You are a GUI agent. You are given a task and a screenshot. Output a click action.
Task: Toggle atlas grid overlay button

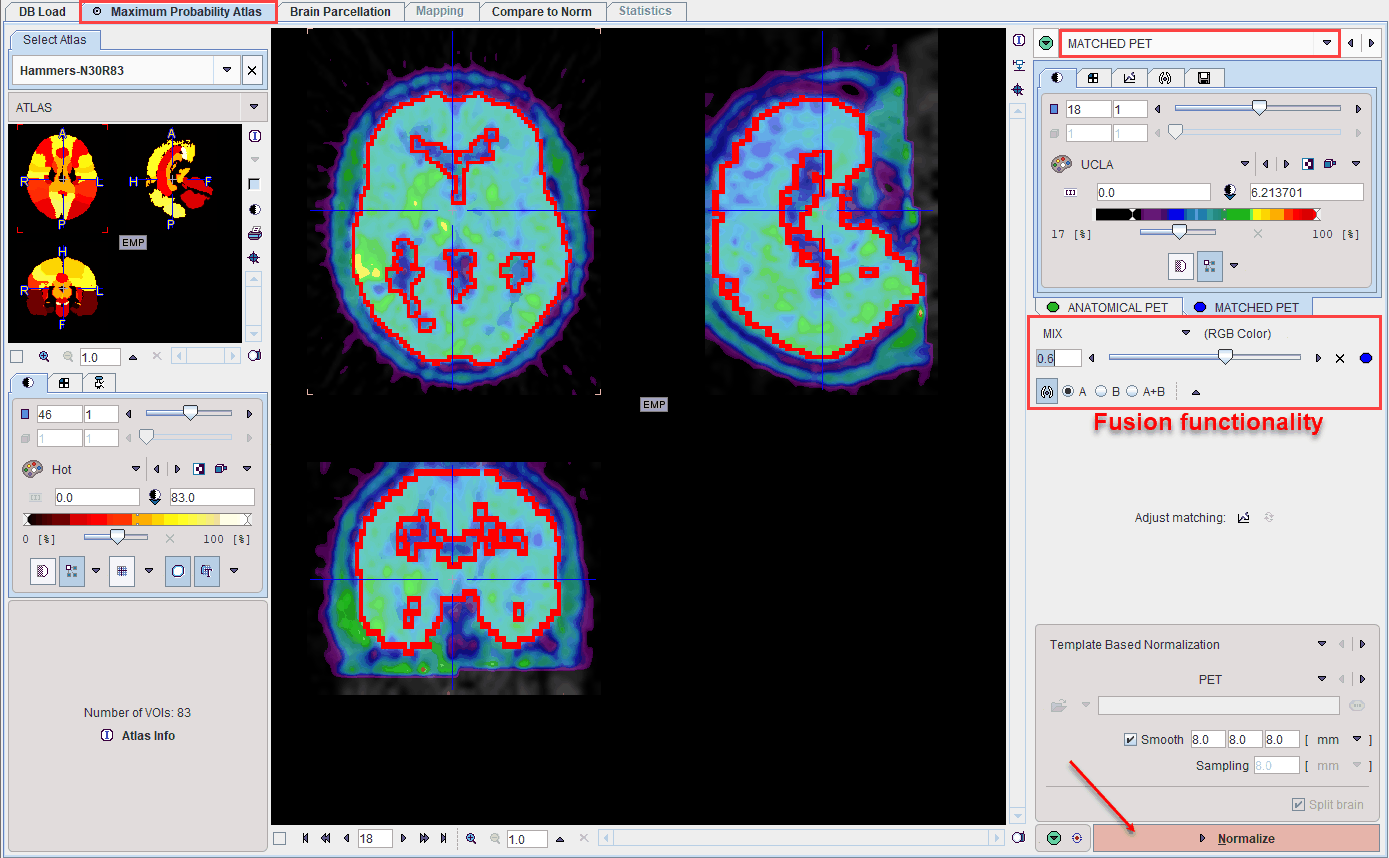click(x=122, y=571)
